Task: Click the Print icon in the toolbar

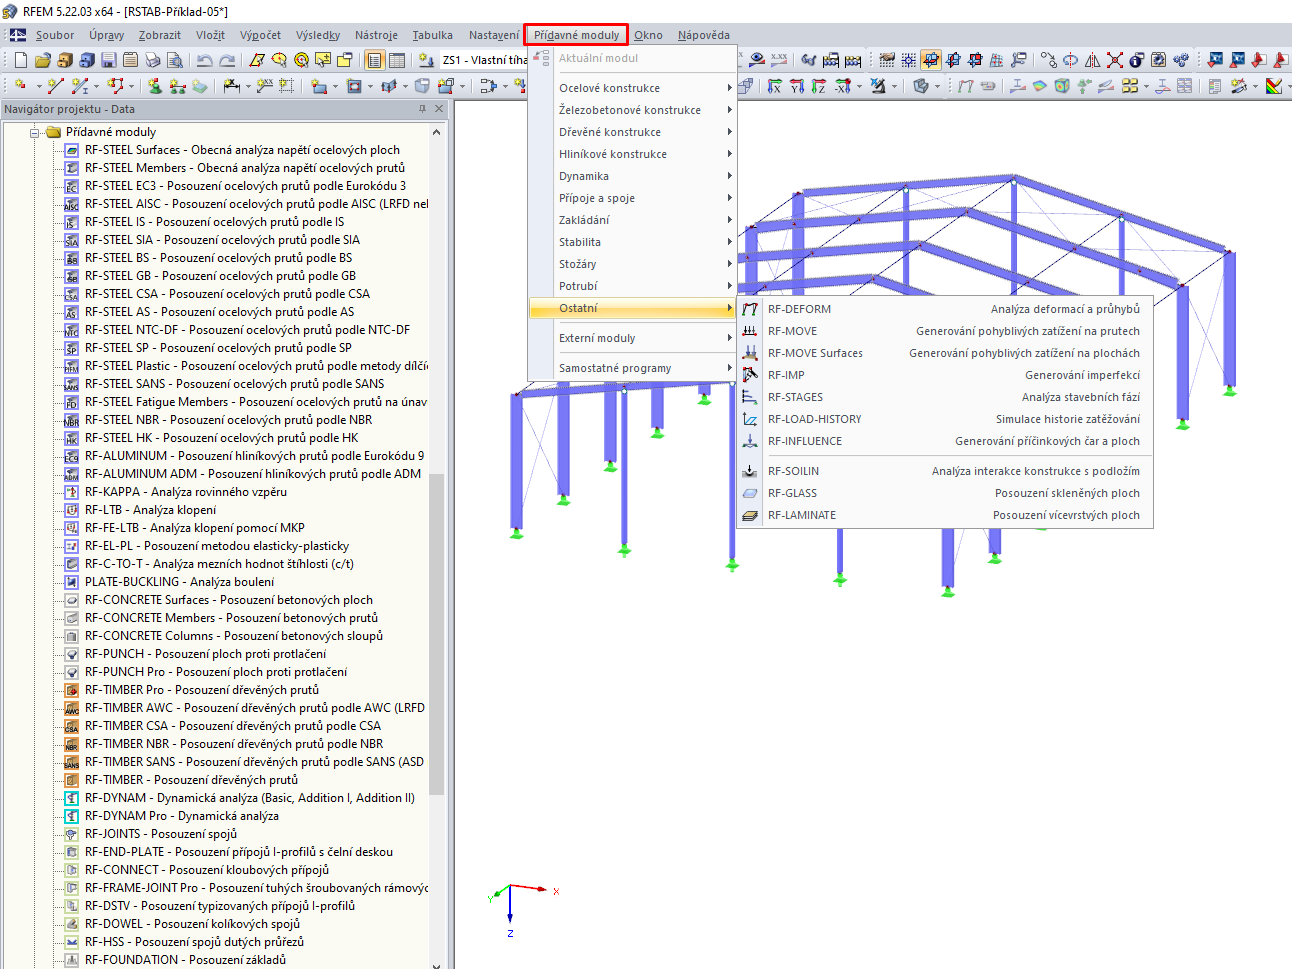Action: pos(152,60)
